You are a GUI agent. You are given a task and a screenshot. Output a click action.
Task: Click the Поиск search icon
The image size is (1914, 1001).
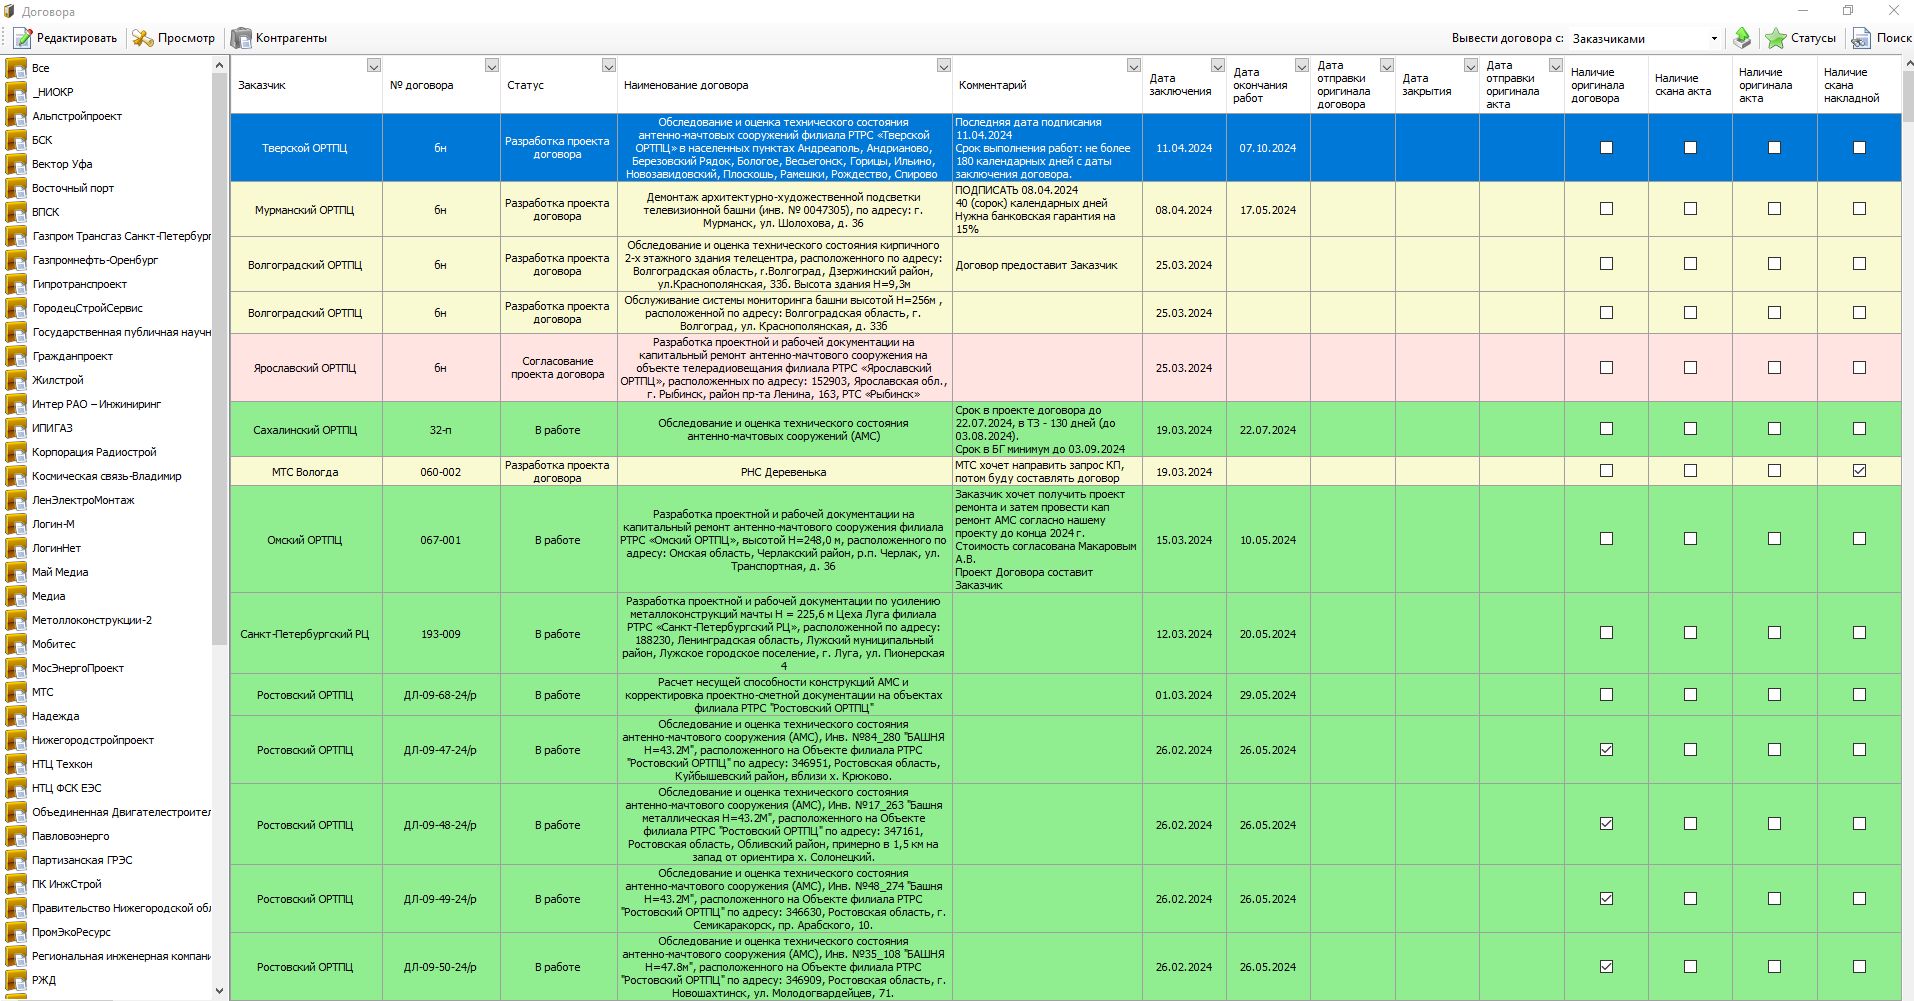point(1861,38)
